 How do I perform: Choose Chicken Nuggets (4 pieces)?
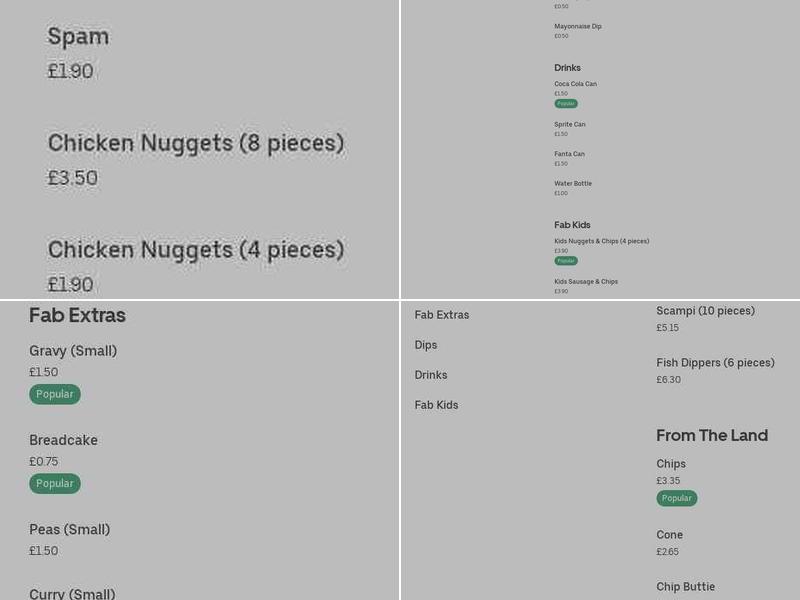pyautogui.click(x=195, y=249)
